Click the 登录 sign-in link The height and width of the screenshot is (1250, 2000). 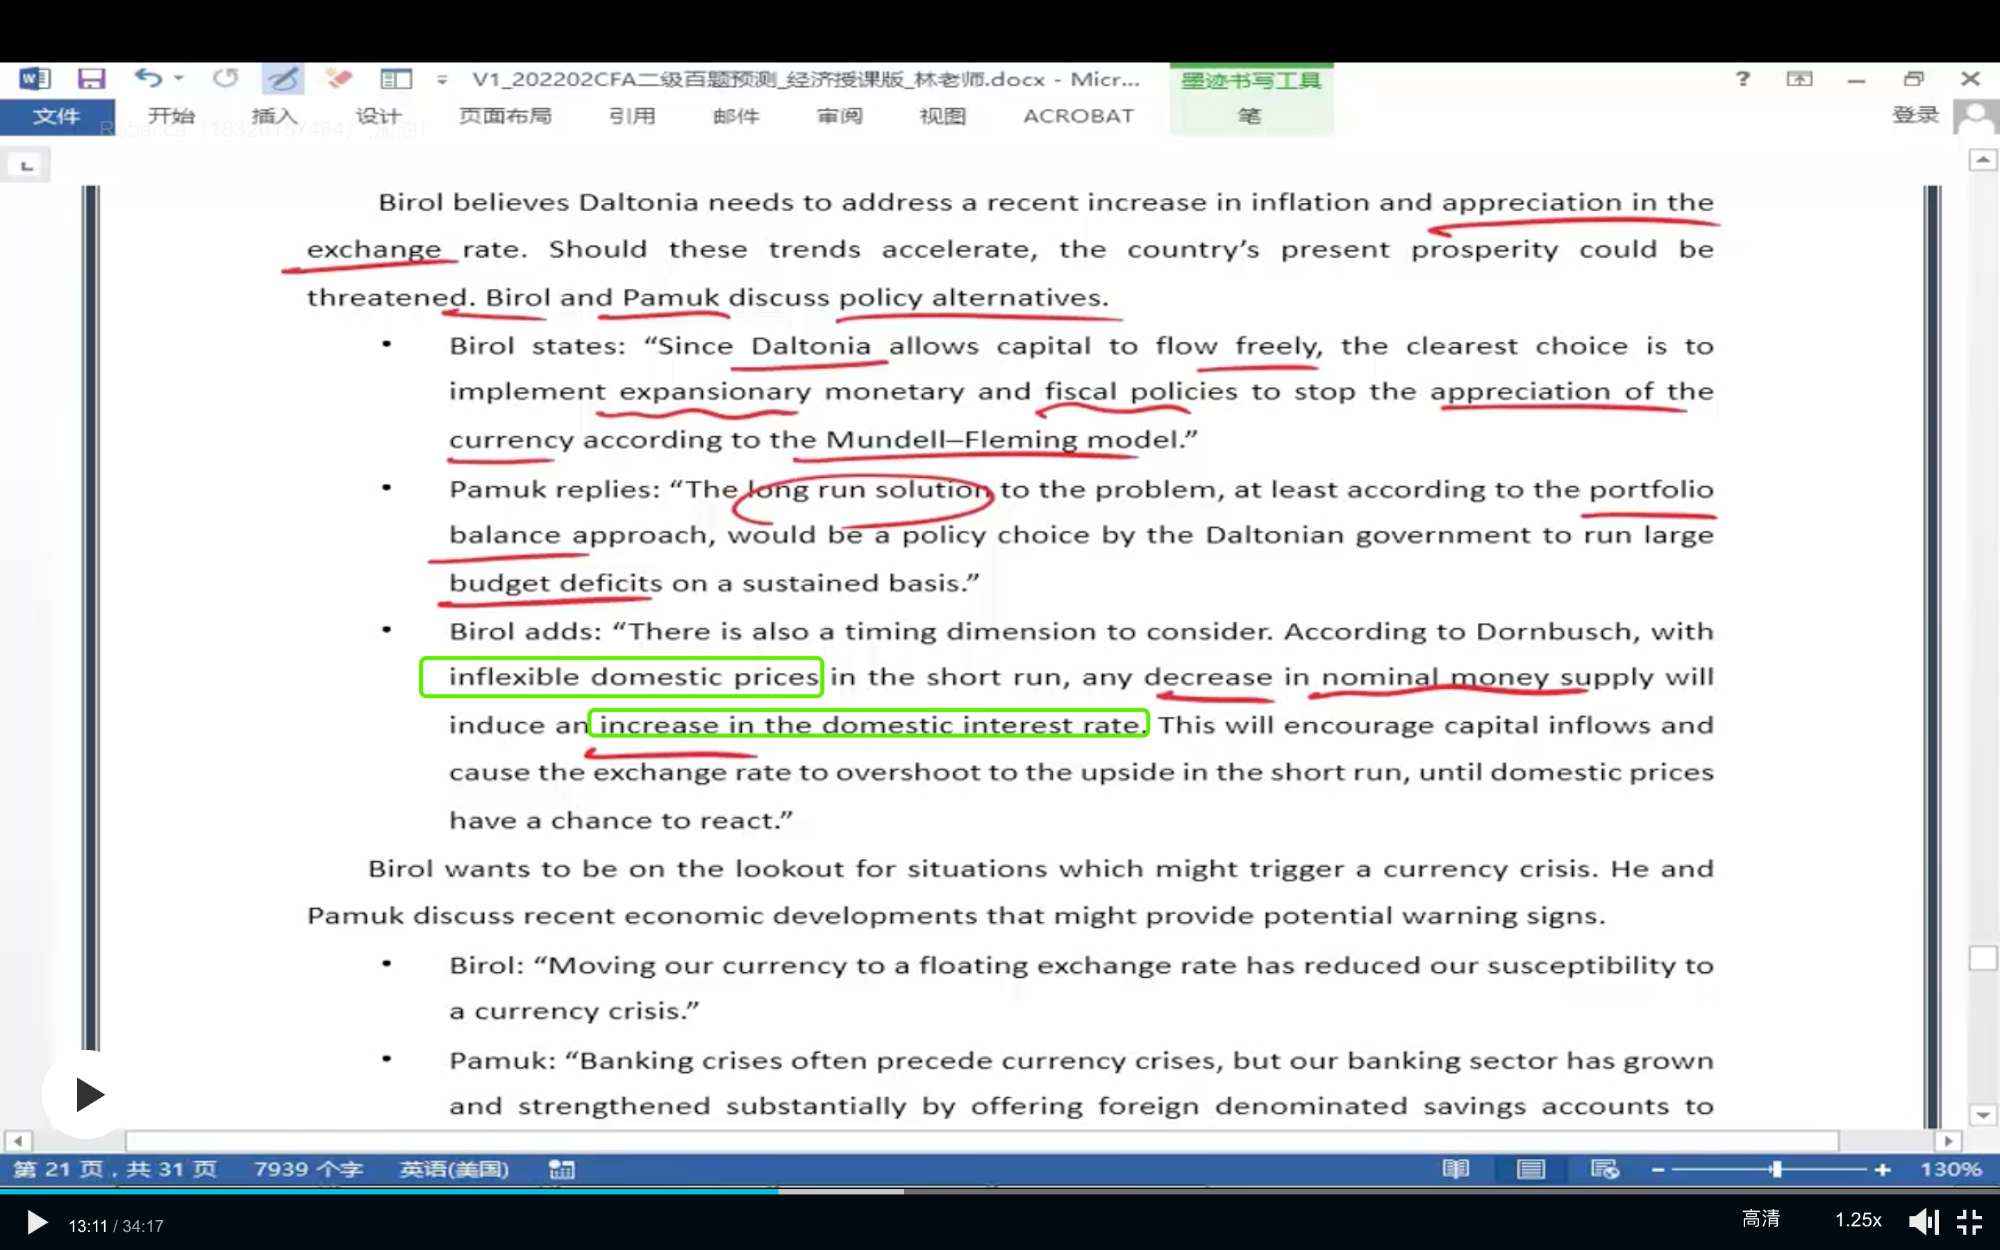click(1914, 115)
